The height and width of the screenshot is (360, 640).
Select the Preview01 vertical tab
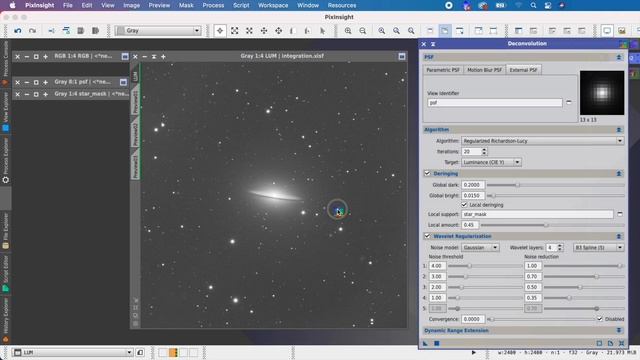[x=135, y=101]
